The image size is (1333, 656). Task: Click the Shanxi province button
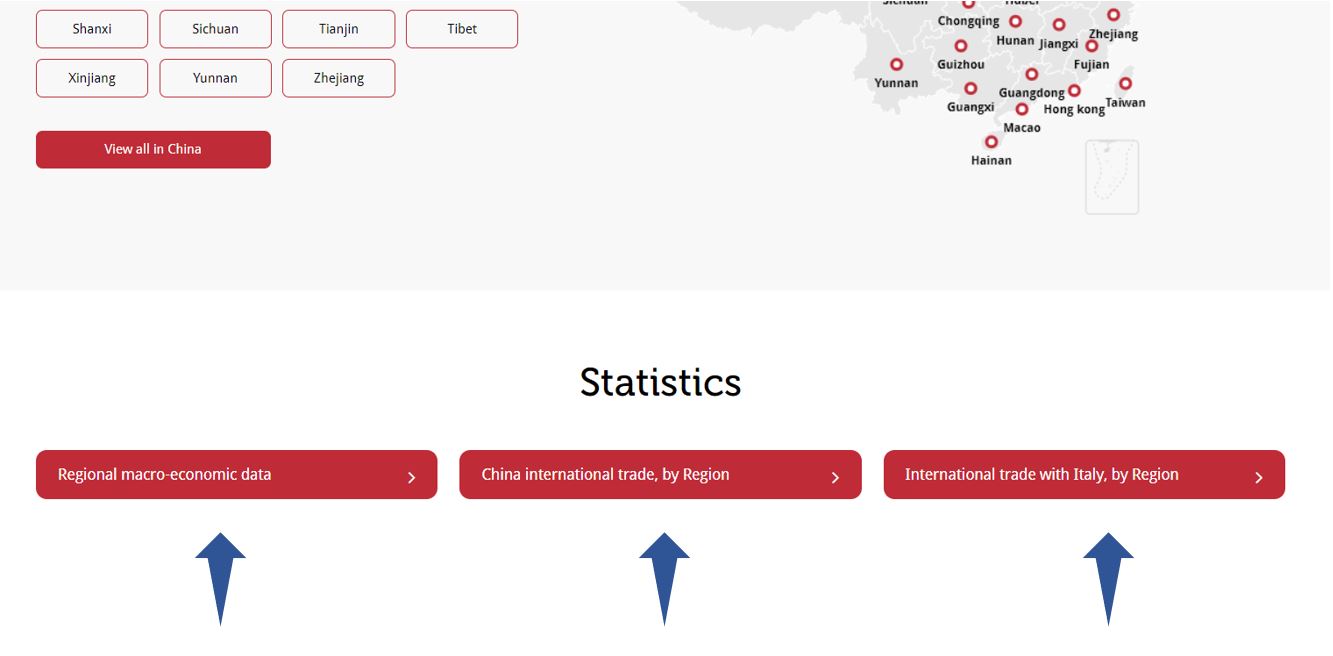tap(92, 29)
